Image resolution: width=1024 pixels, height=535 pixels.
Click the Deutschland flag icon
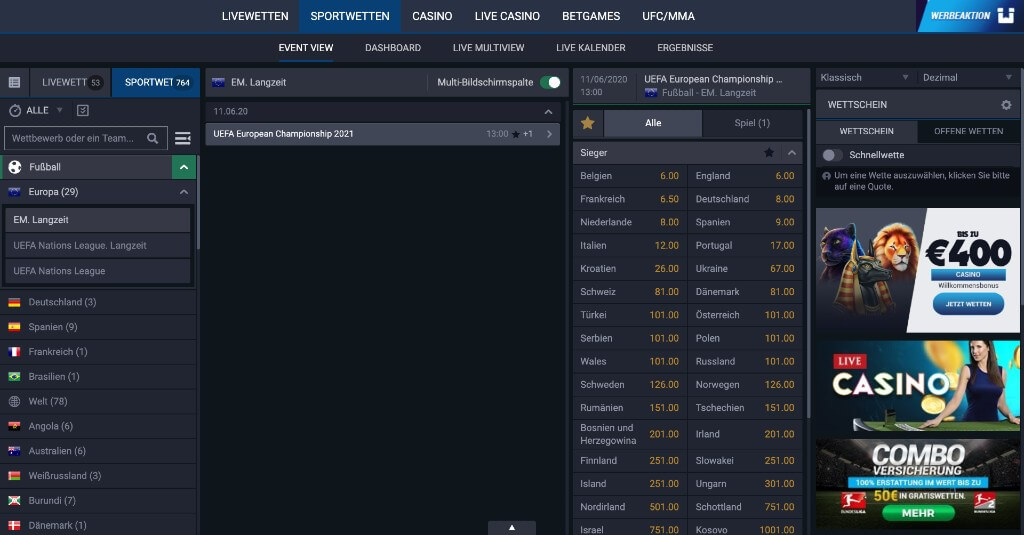coord(14,302)
